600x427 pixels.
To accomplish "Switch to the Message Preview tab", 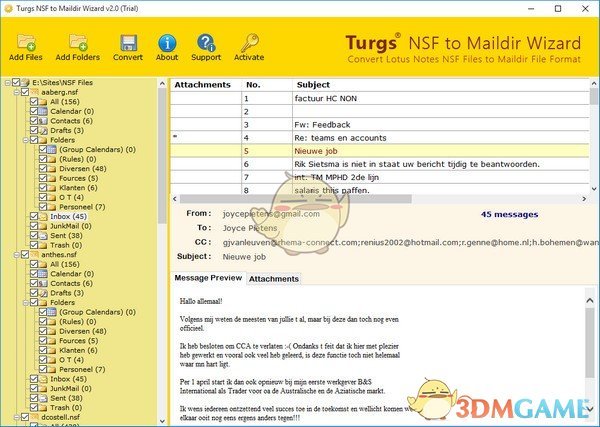I will point(208,278).
